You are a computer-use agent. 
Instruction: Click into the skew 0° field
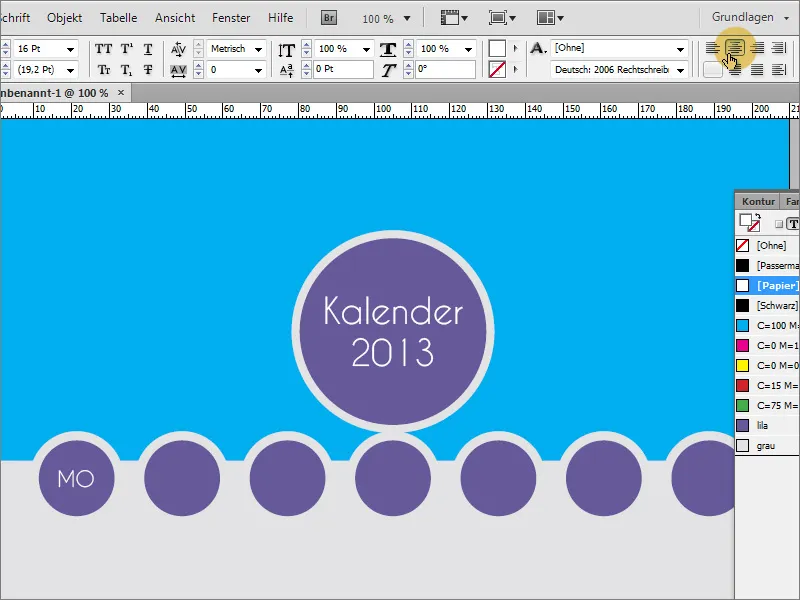coord(445,69)
